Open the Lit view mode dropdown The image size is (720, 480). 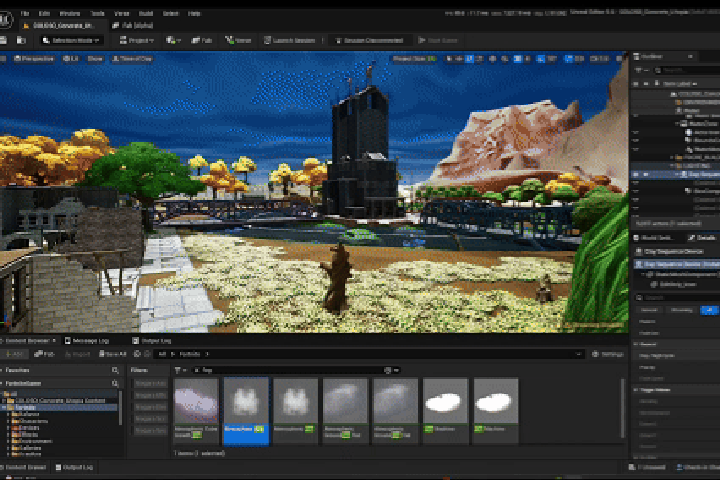pos(71,59)
